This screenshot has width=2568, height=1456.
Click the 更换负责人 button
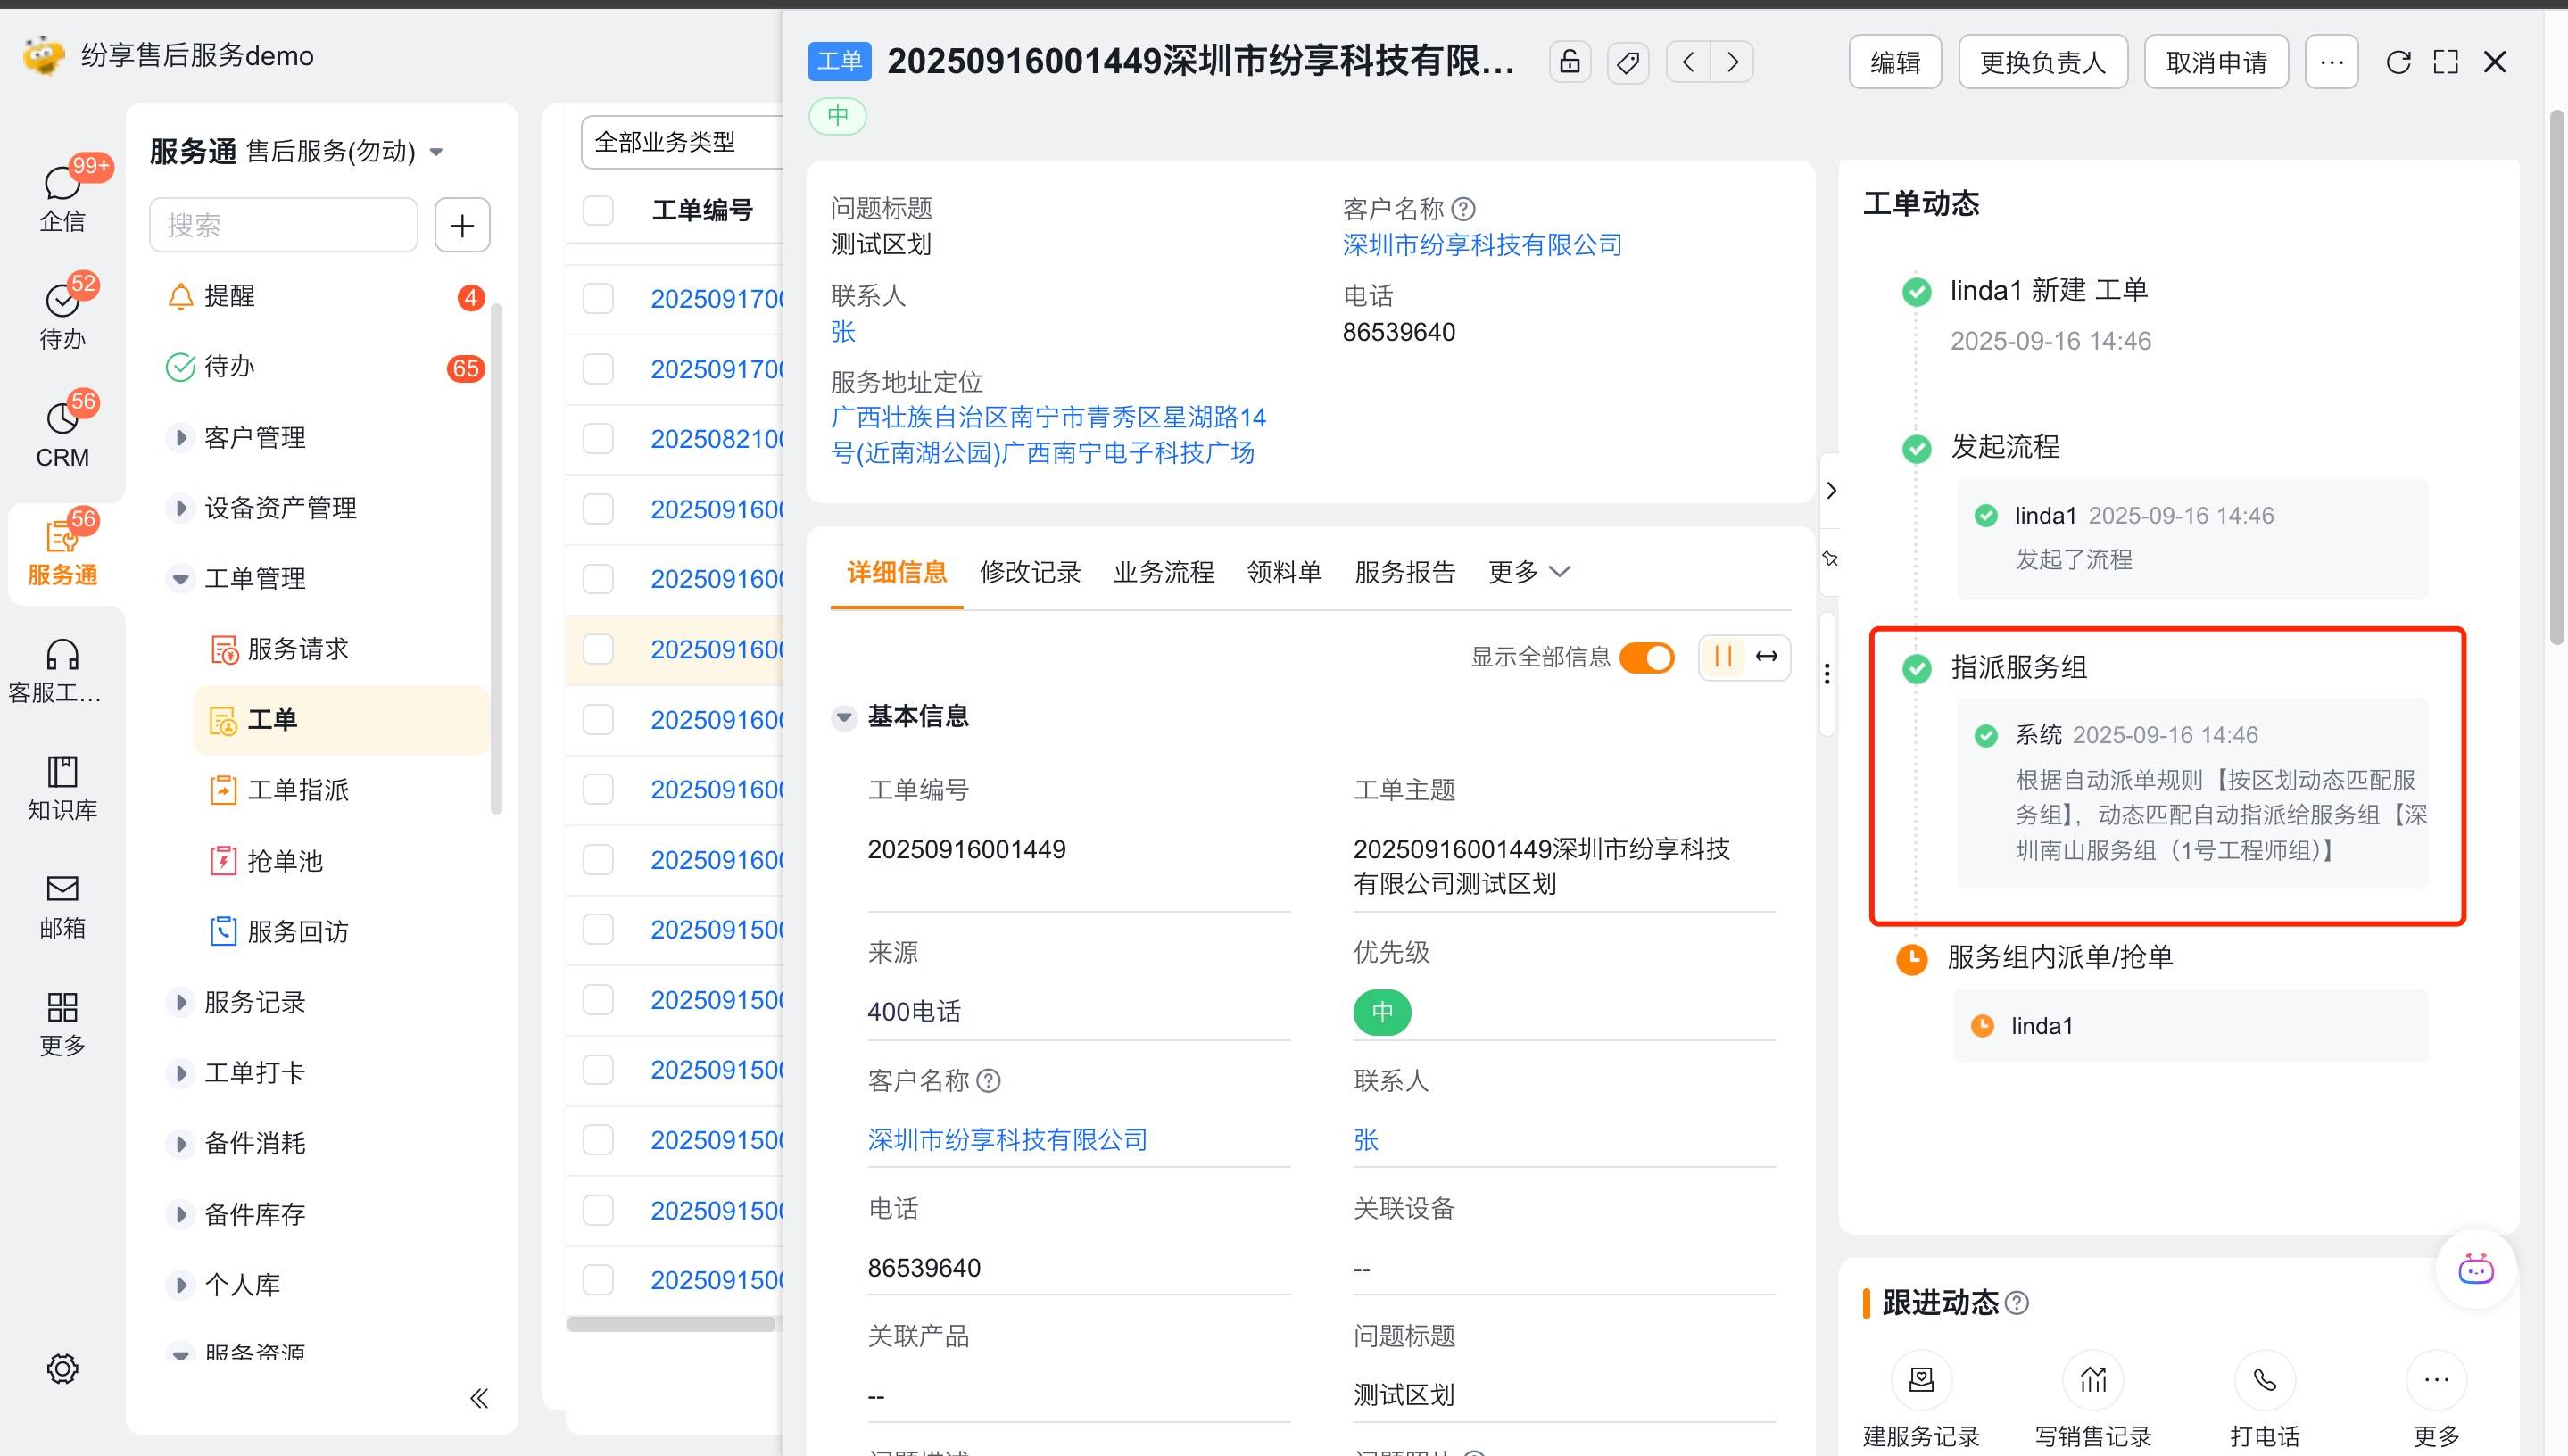pos(2042,62)
